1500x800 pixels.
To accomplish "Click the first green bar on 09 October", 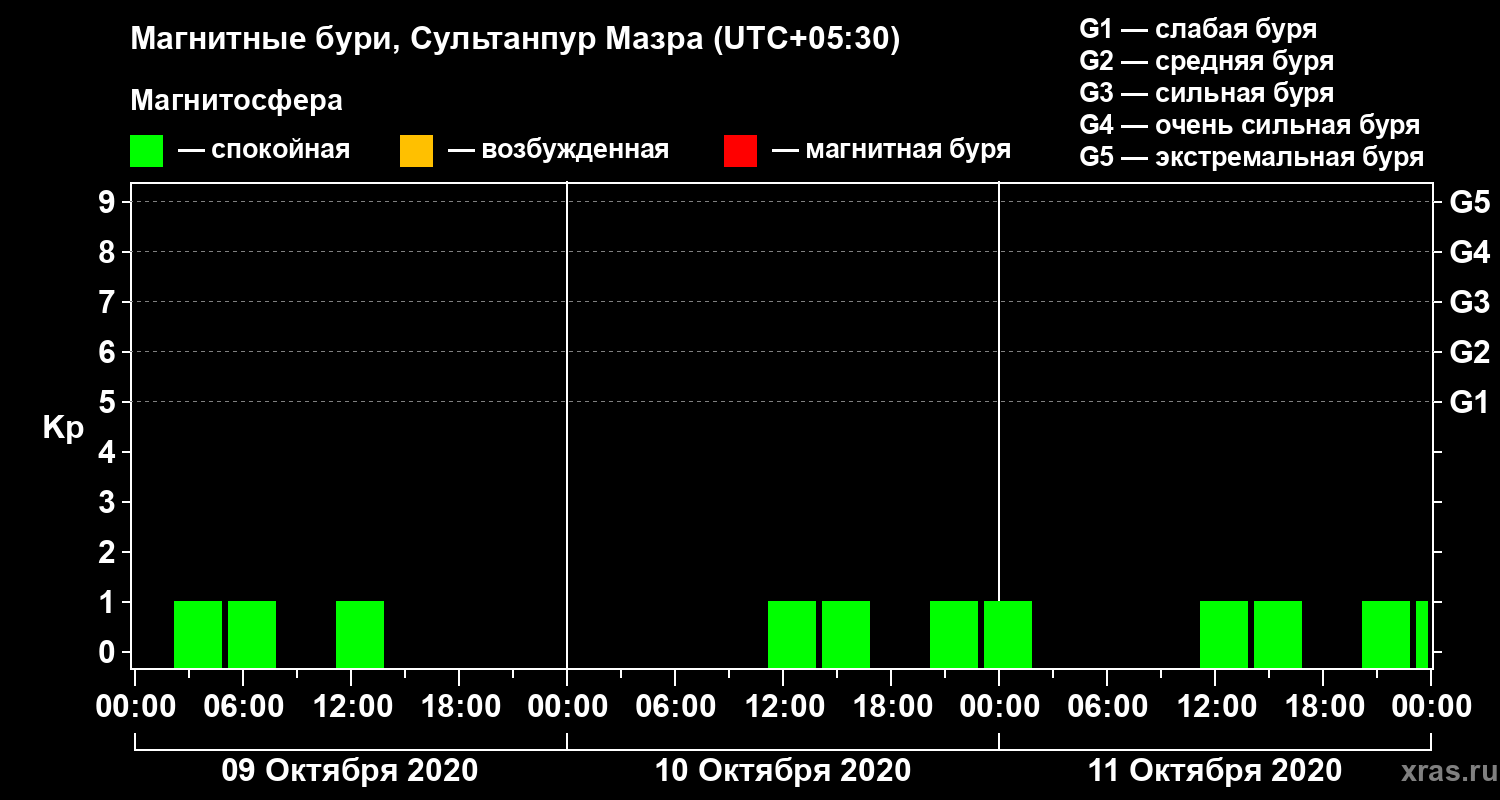I will coord(198,634).
